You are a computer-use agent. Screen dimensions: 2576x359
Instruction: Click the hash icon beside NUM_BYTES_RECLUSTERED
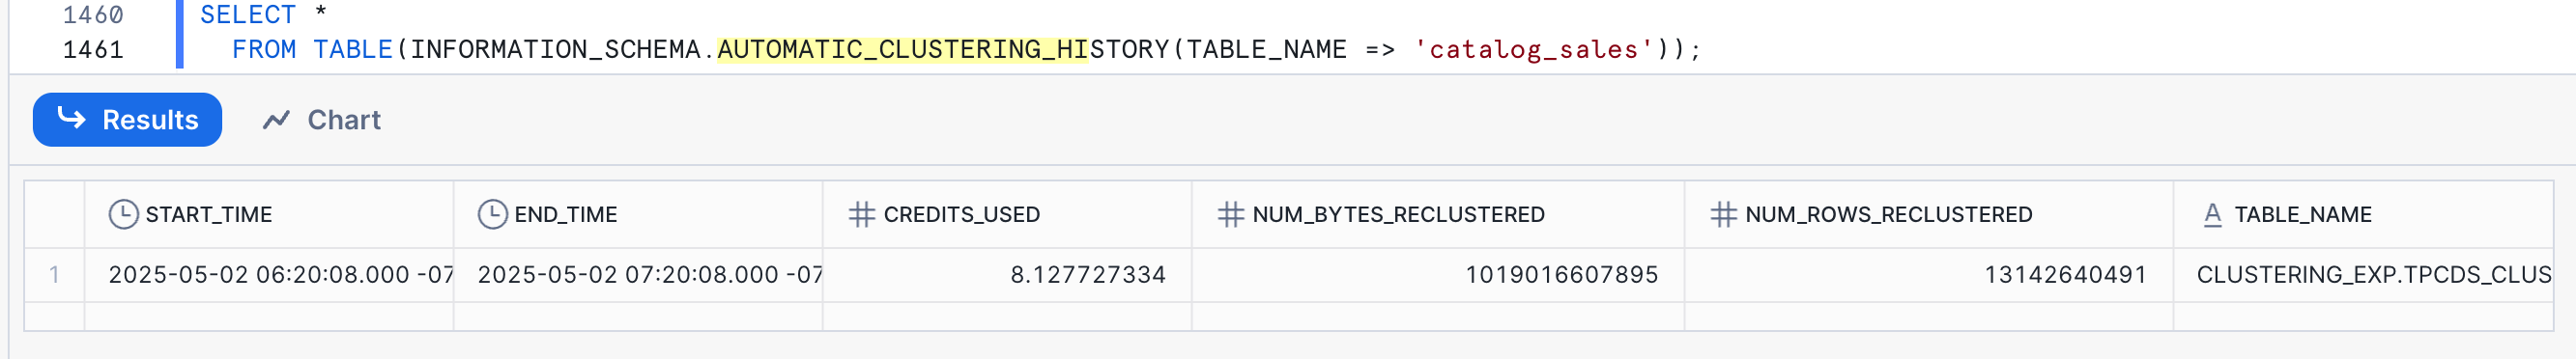(x=1230, y=214)
